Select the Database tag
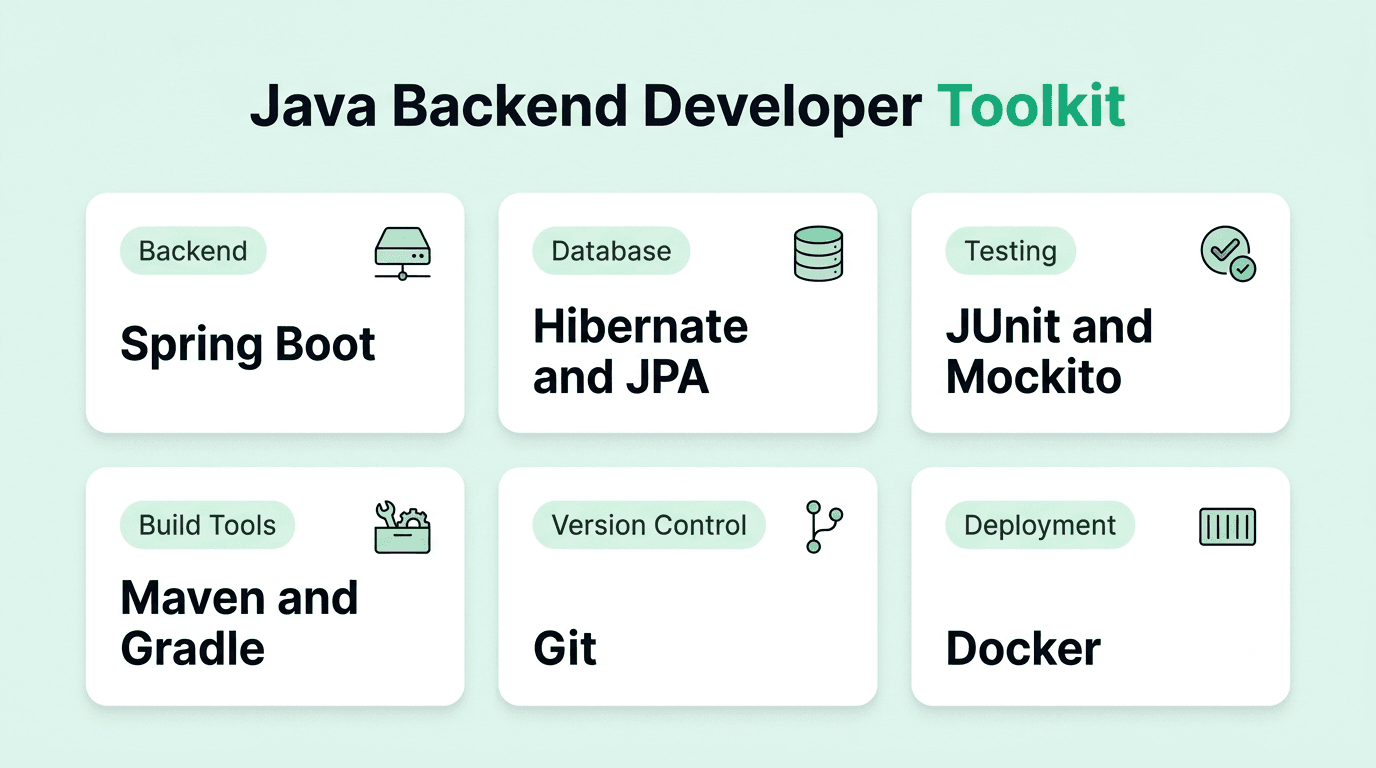This screenshot has width=1376, height=768. tap(611, 251)
